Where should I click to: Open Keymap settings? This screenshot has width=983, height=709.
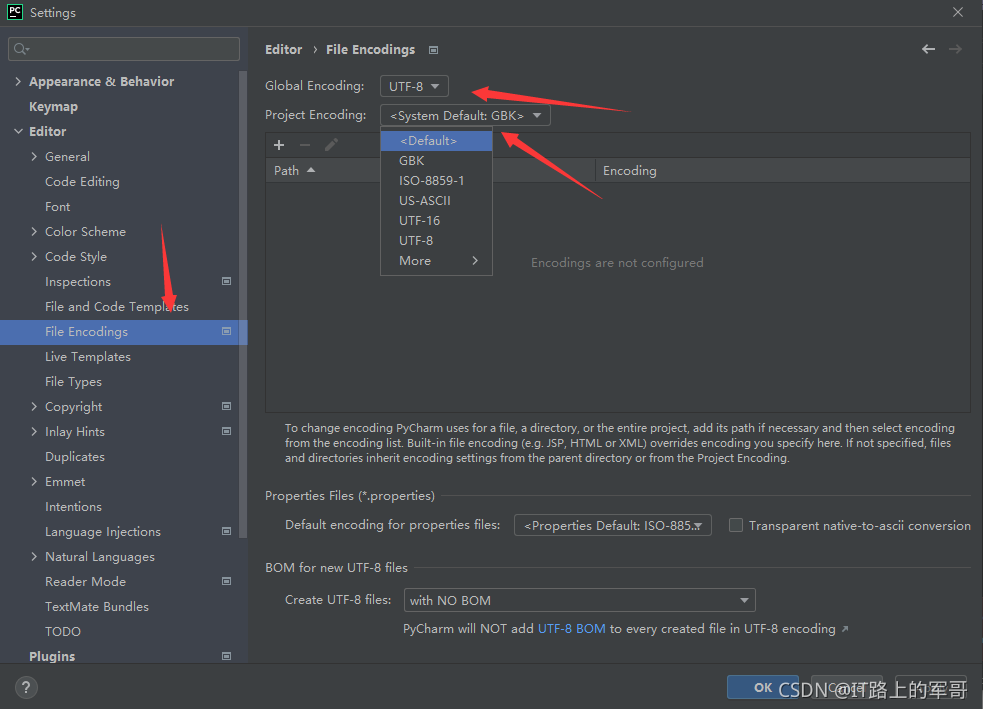(x=53, y=107)
